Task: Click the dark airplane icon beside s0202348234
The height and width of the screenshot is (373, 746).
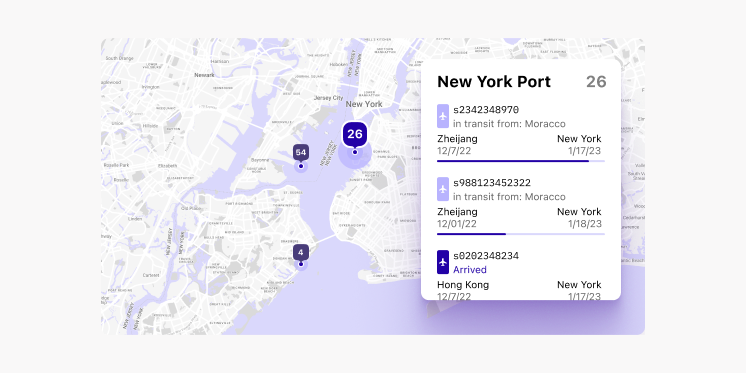Action: [443, 262]
